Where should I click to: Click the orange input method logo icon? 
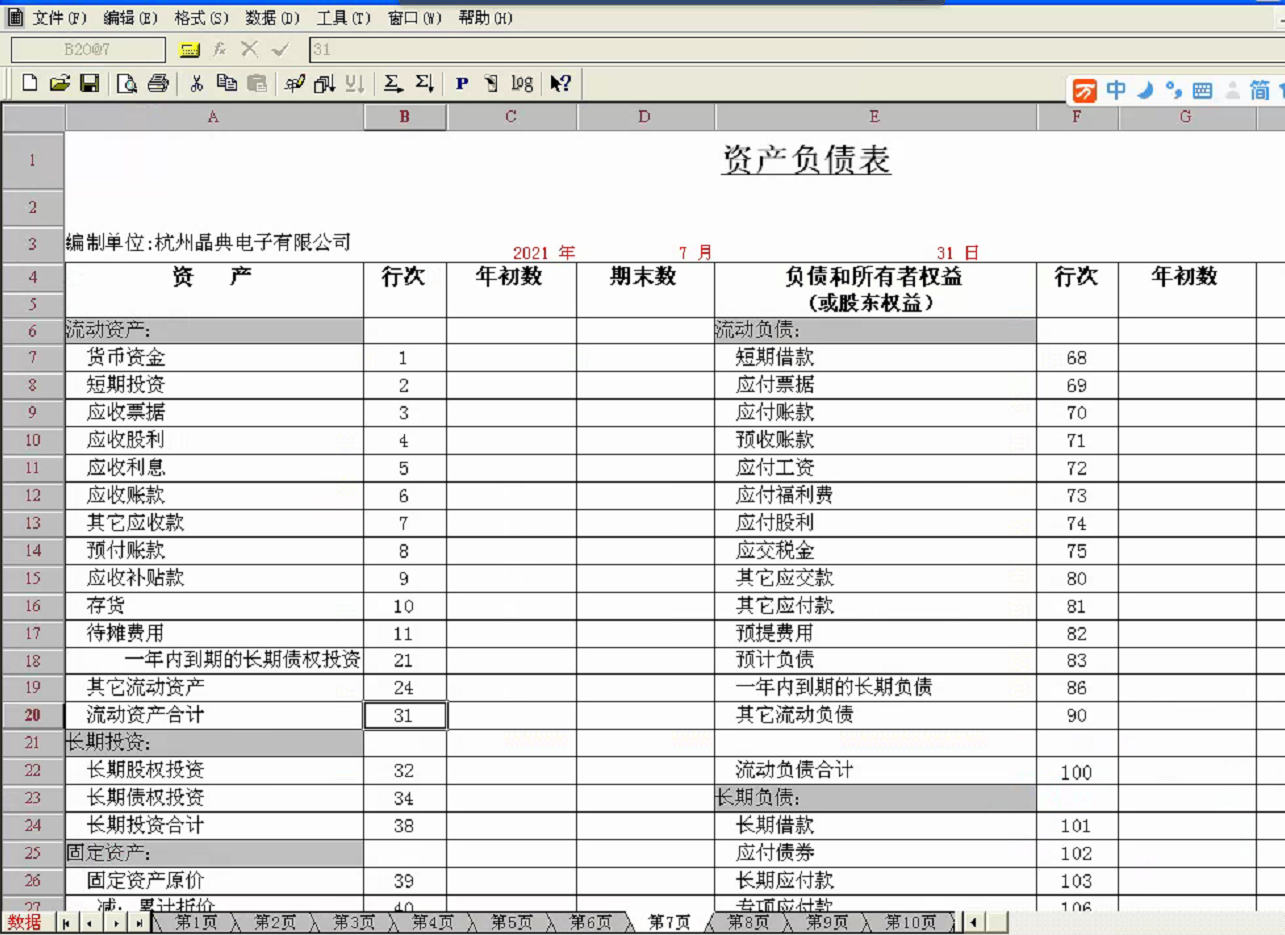point(1085,91)
